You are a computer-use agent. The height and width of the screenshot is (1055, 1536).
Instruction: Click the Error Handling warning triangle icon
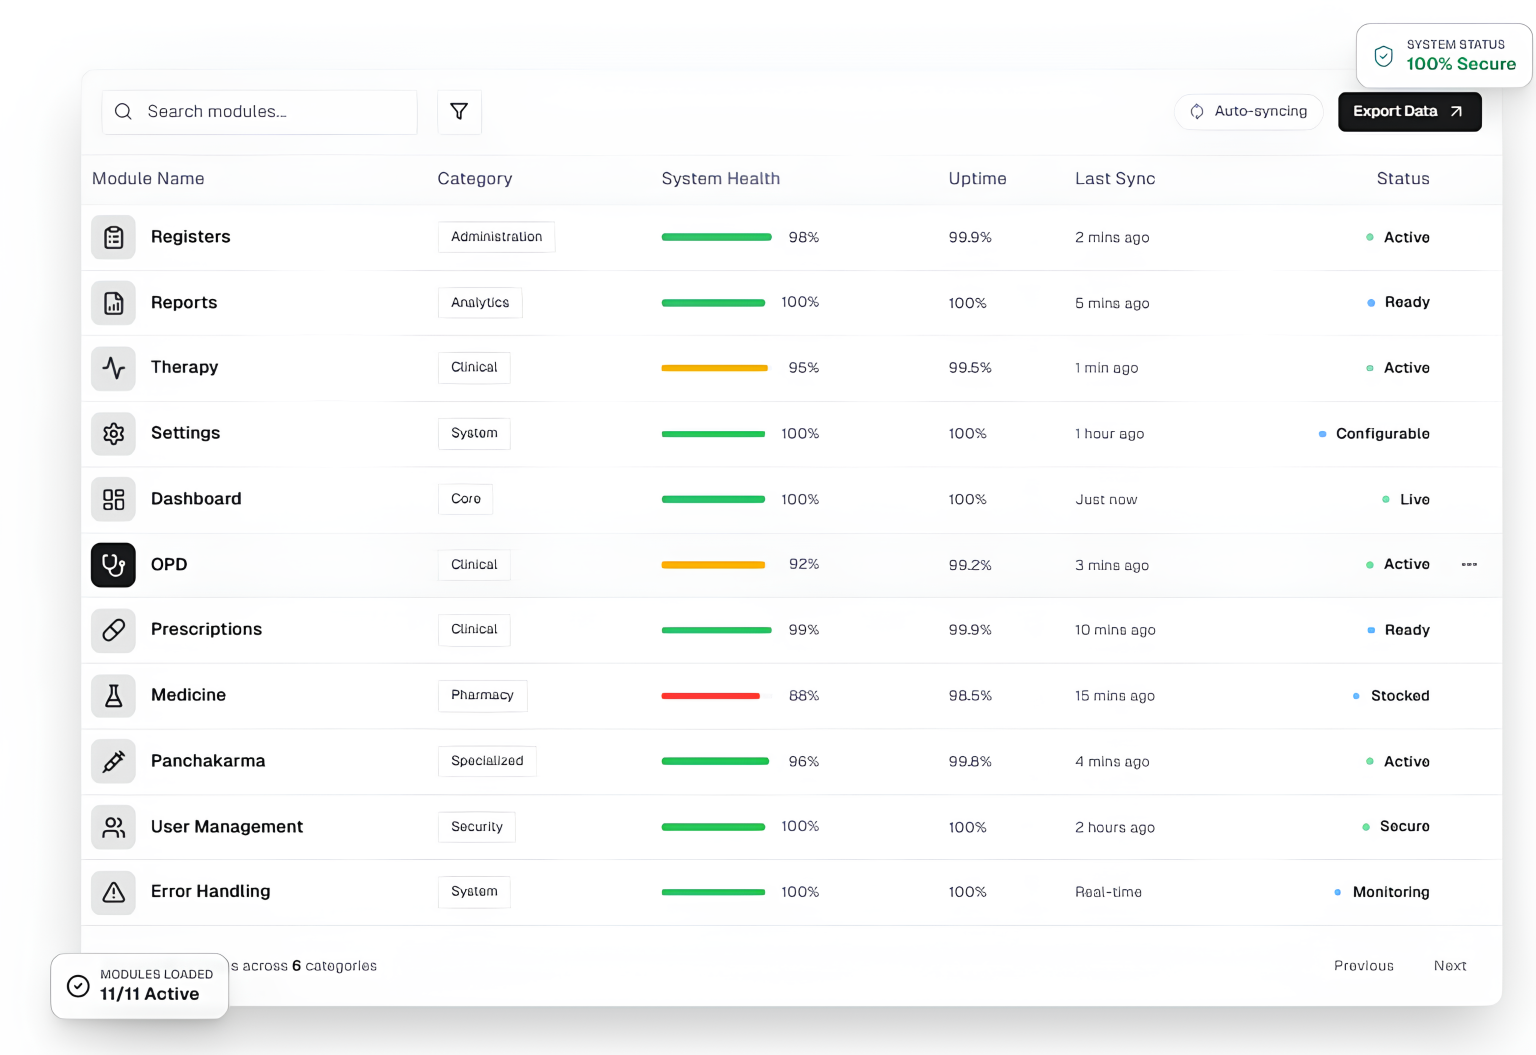pos(113,892)
